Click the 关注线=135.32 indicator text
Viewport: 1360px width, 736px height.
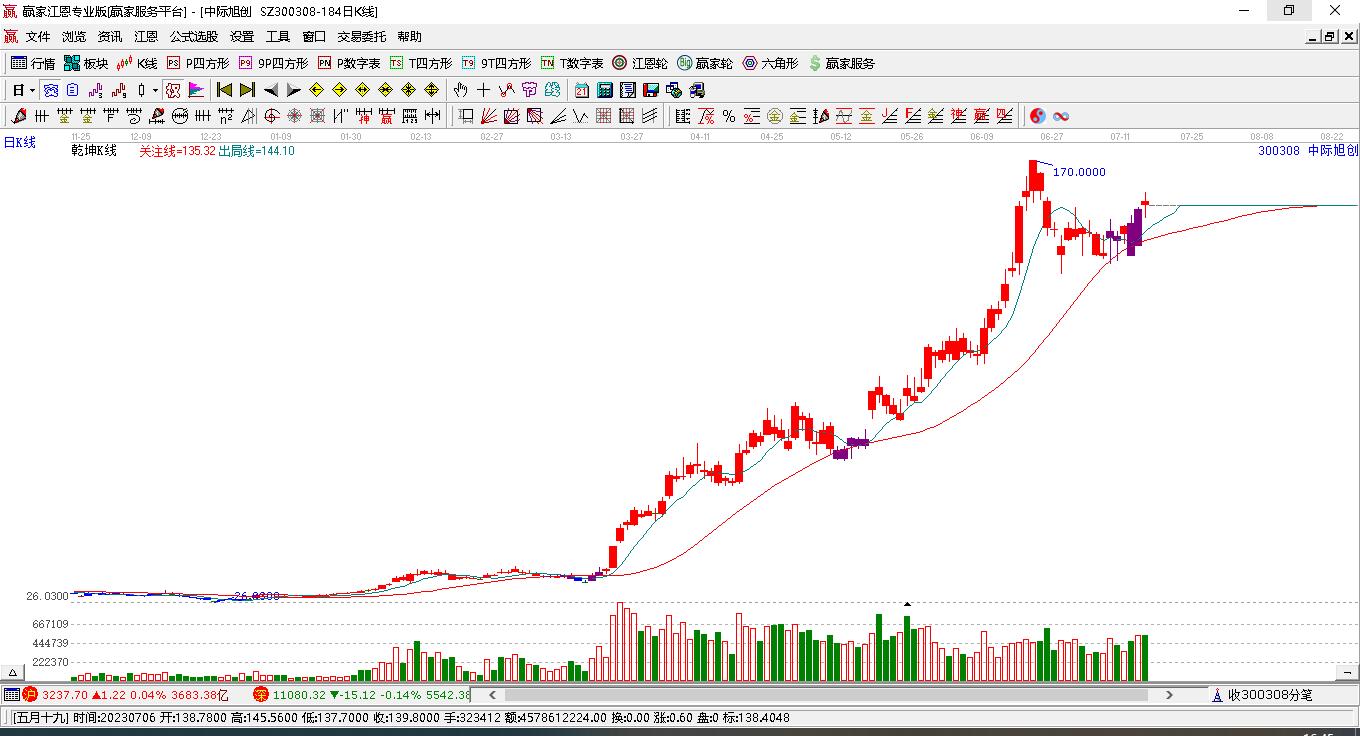point(177,151)
